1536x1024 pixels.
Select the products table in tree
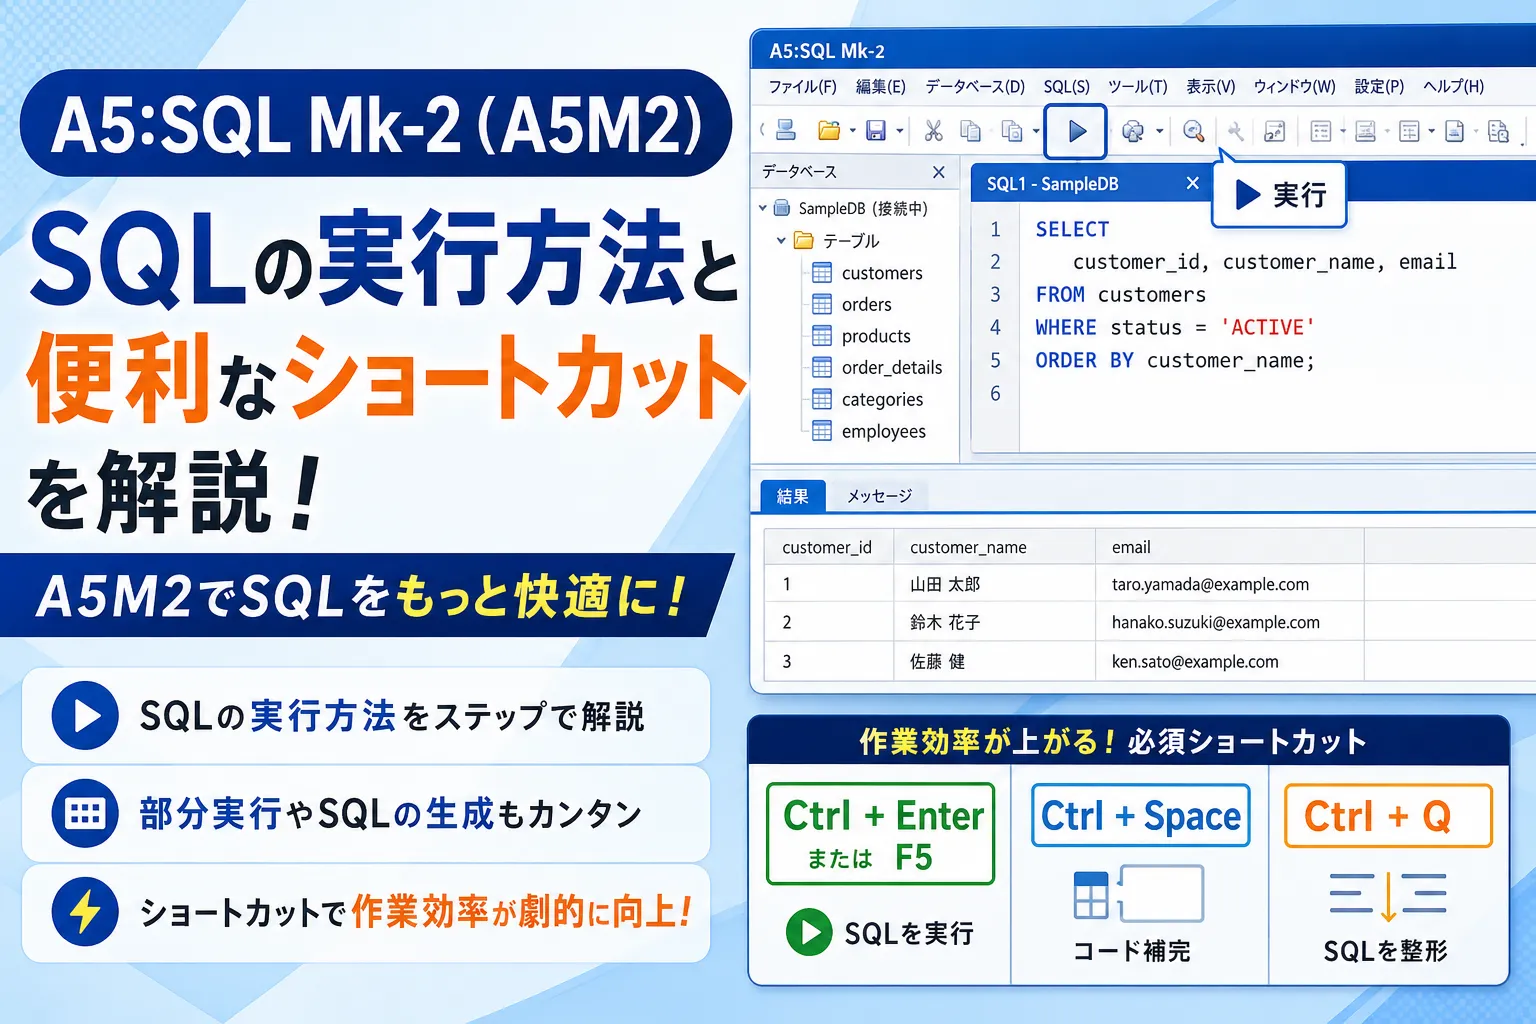pos(860,336)
